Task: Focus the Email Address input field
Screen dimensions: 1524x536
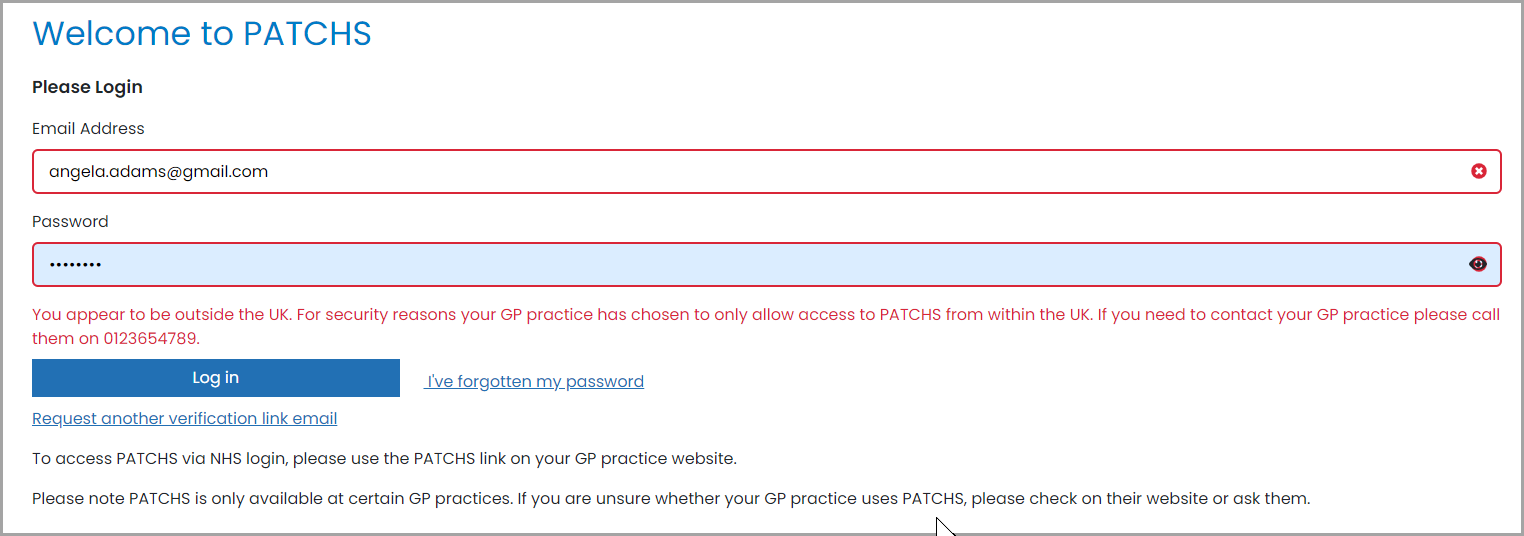Action: pos(766,171)
